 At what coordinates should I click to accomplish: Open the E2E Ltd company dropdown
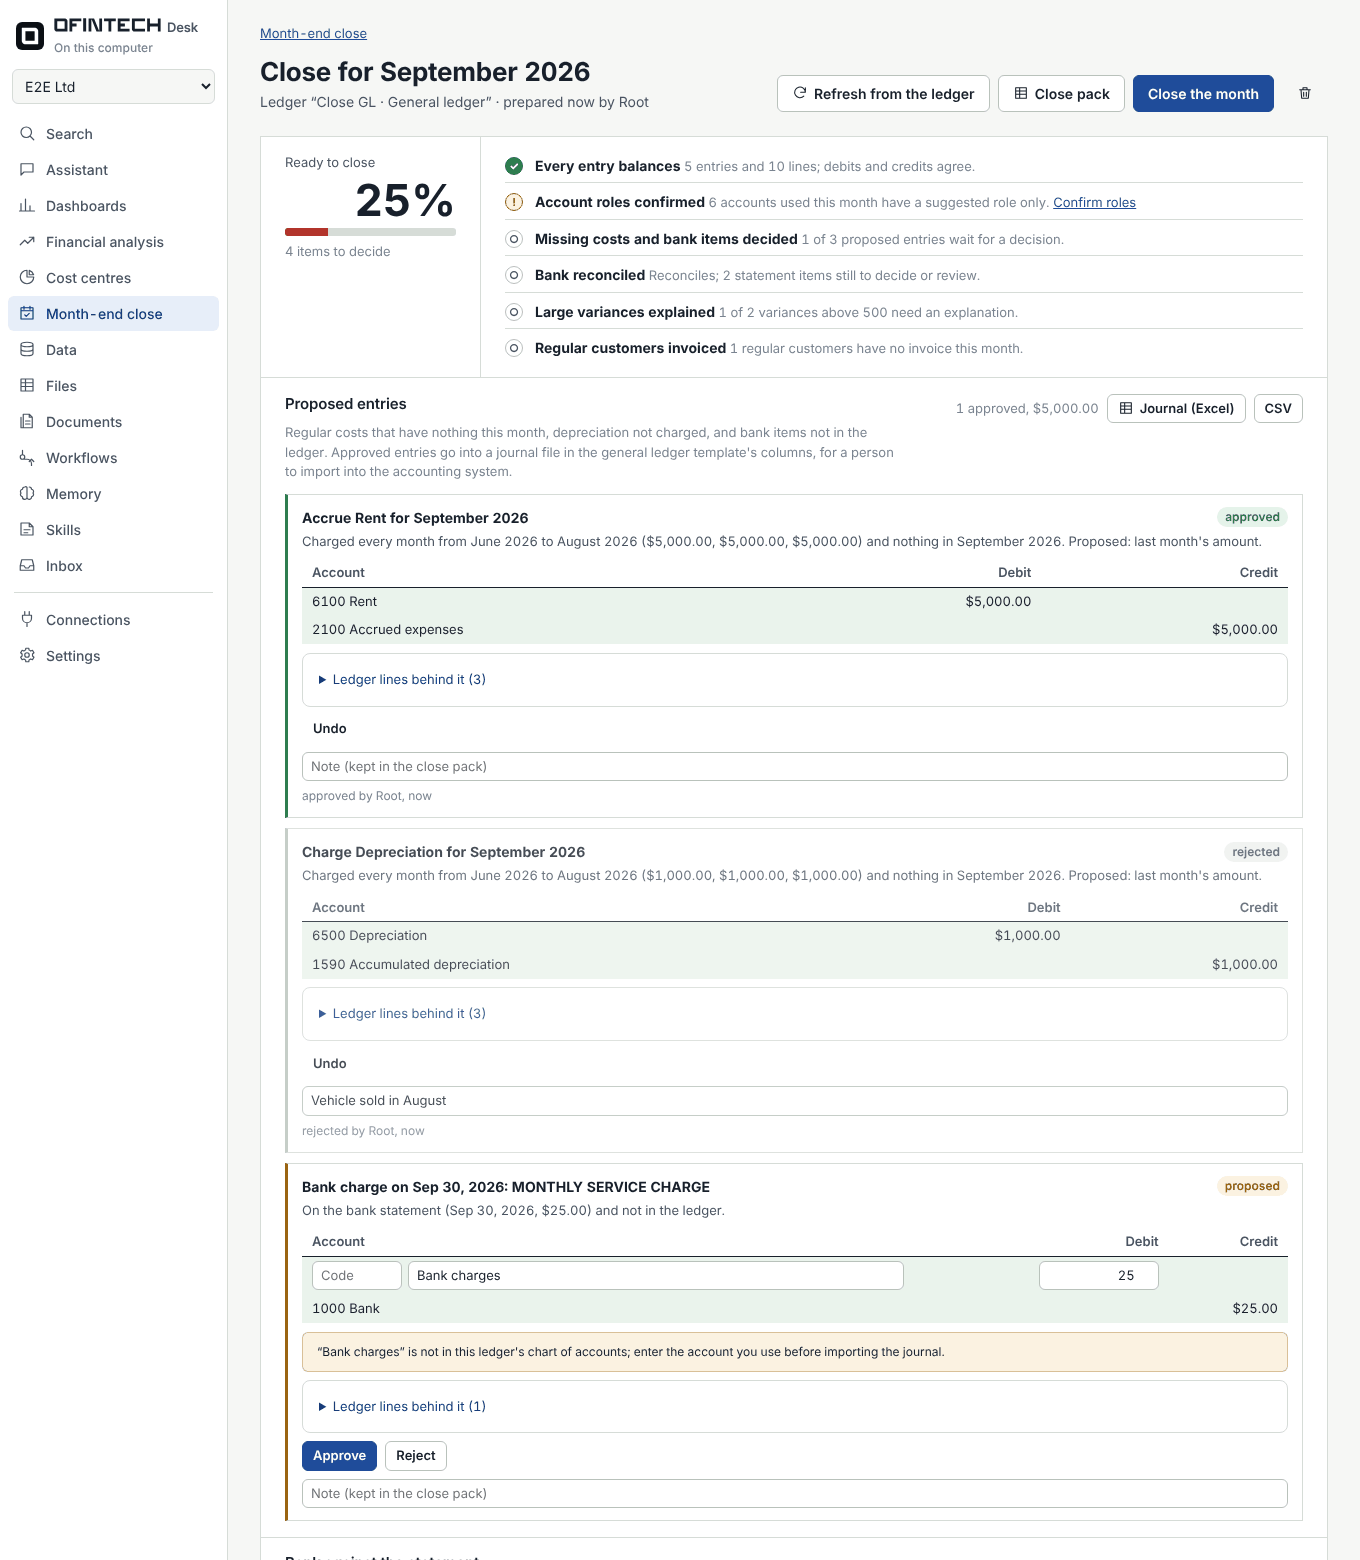[113, 87]
